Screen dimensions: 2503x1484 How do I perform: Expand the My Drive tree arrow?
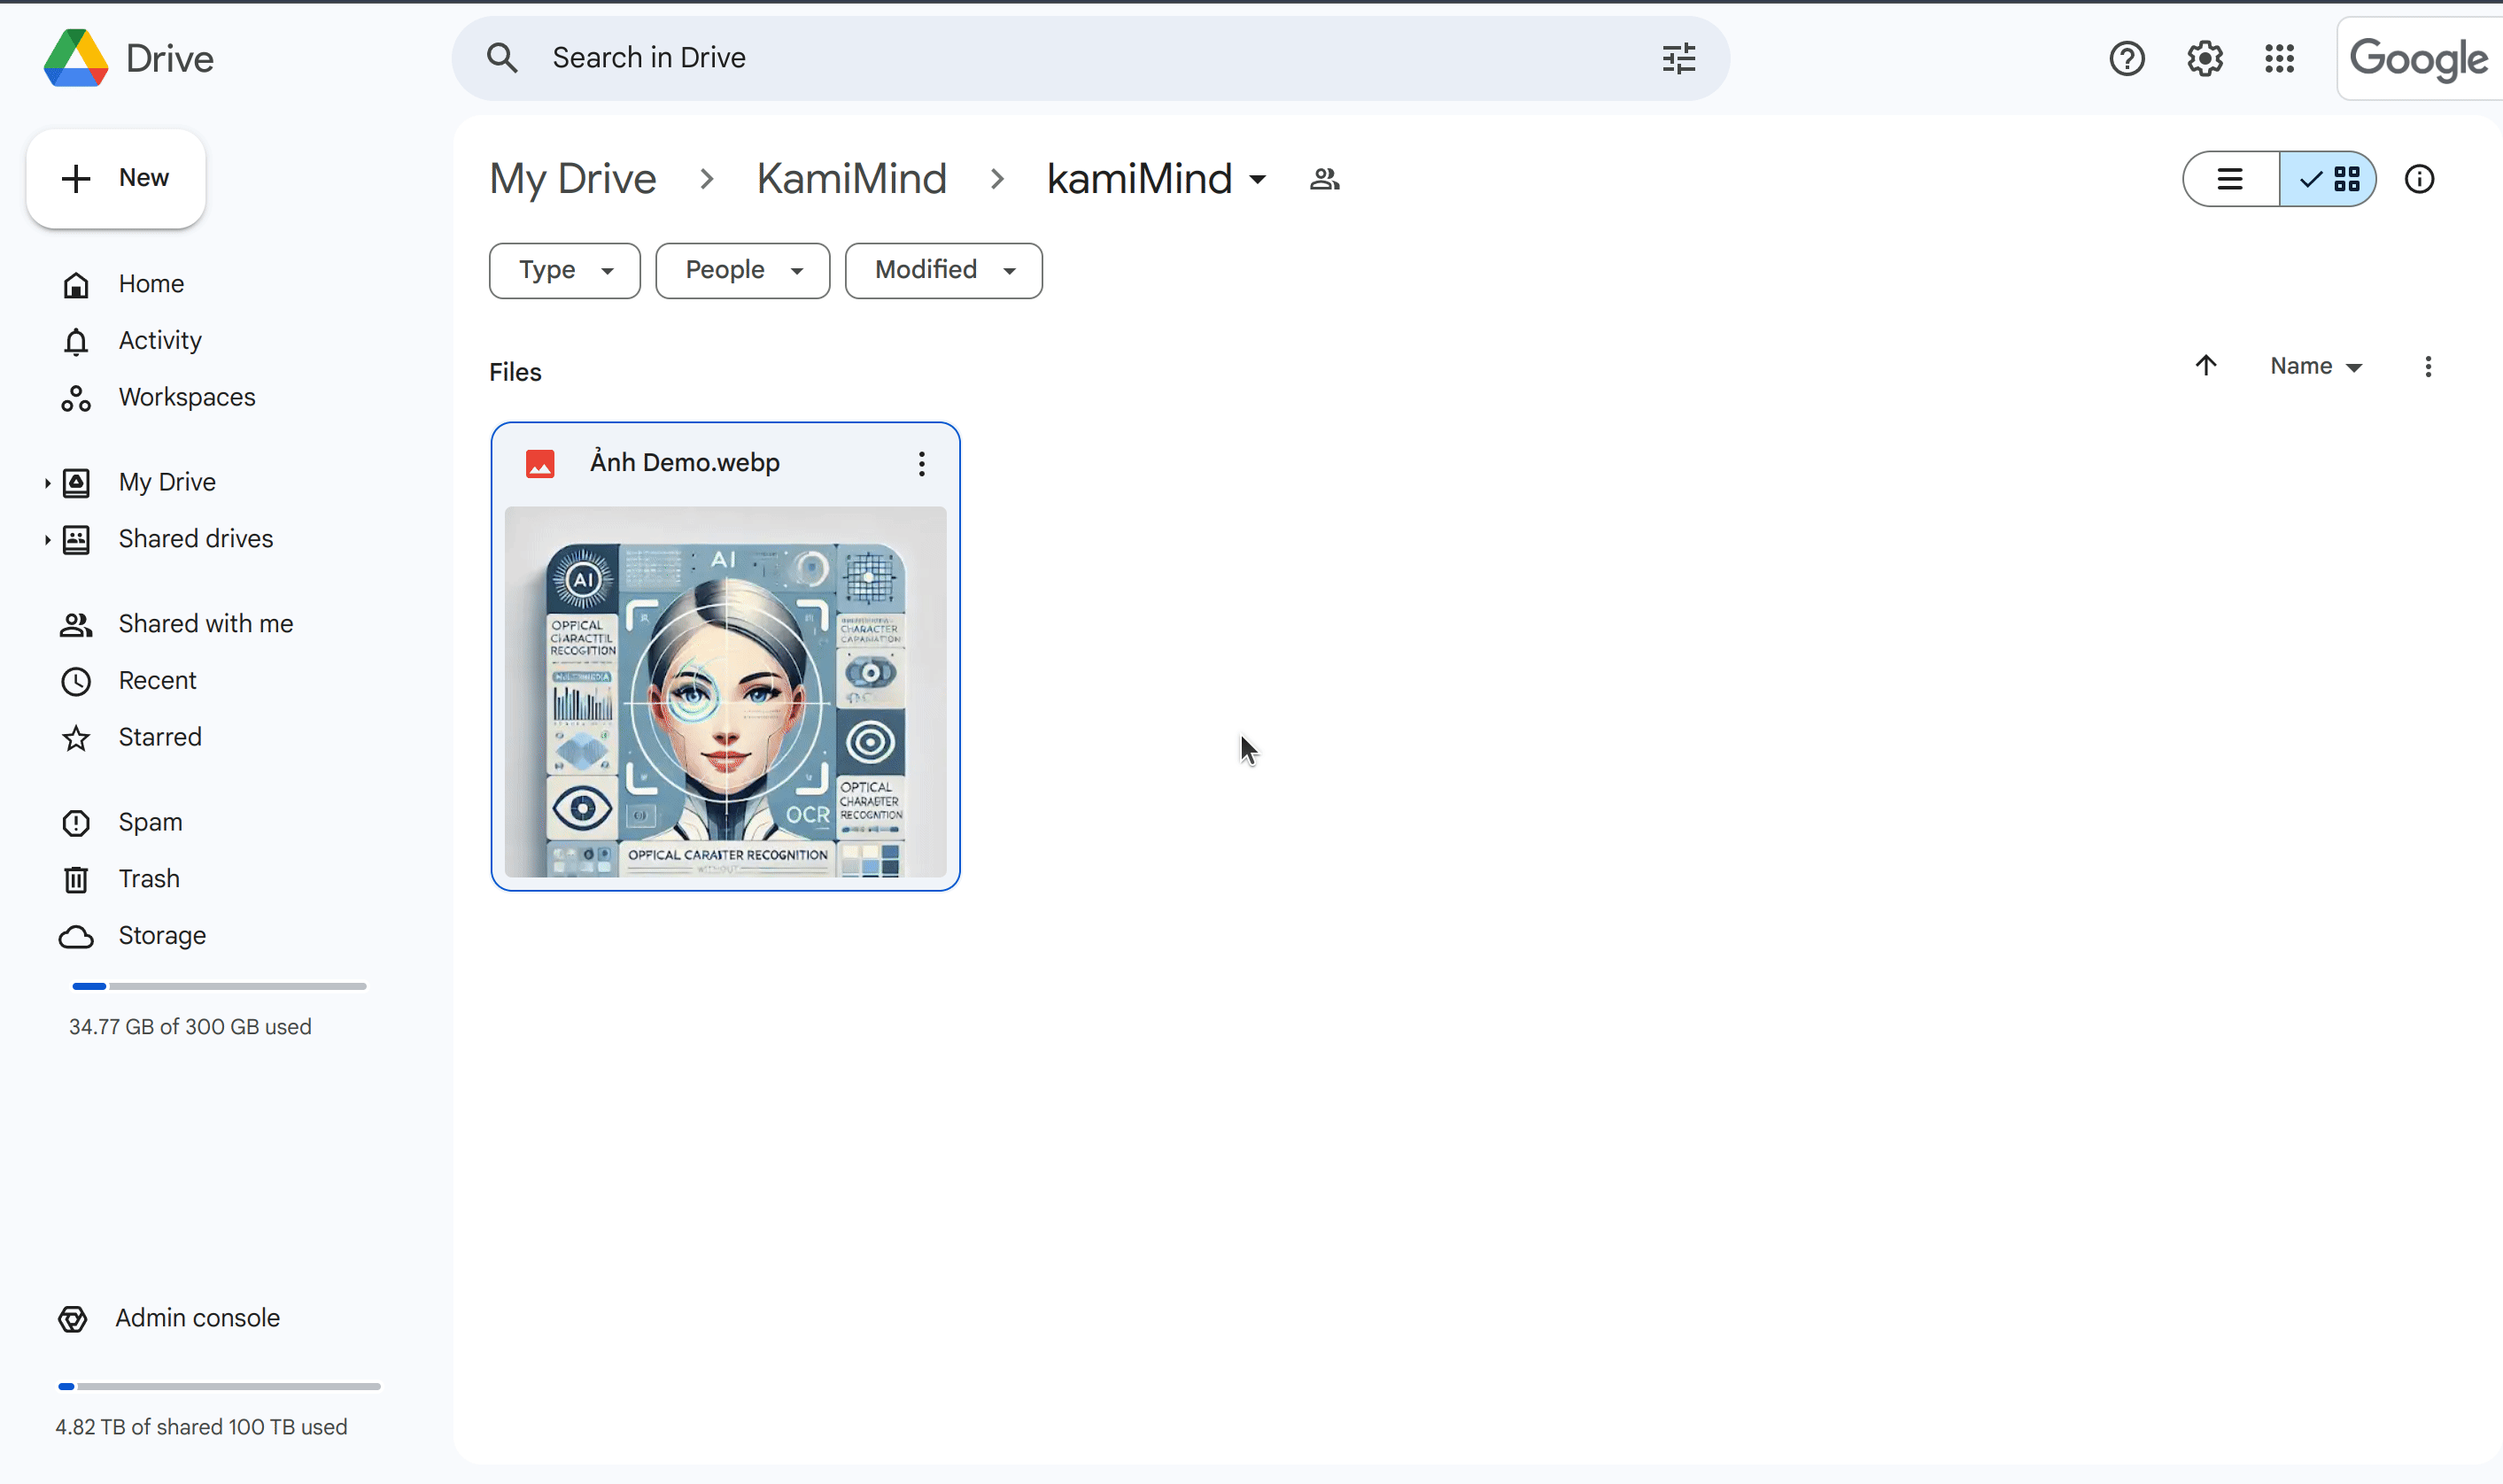[x=47, y=483]
